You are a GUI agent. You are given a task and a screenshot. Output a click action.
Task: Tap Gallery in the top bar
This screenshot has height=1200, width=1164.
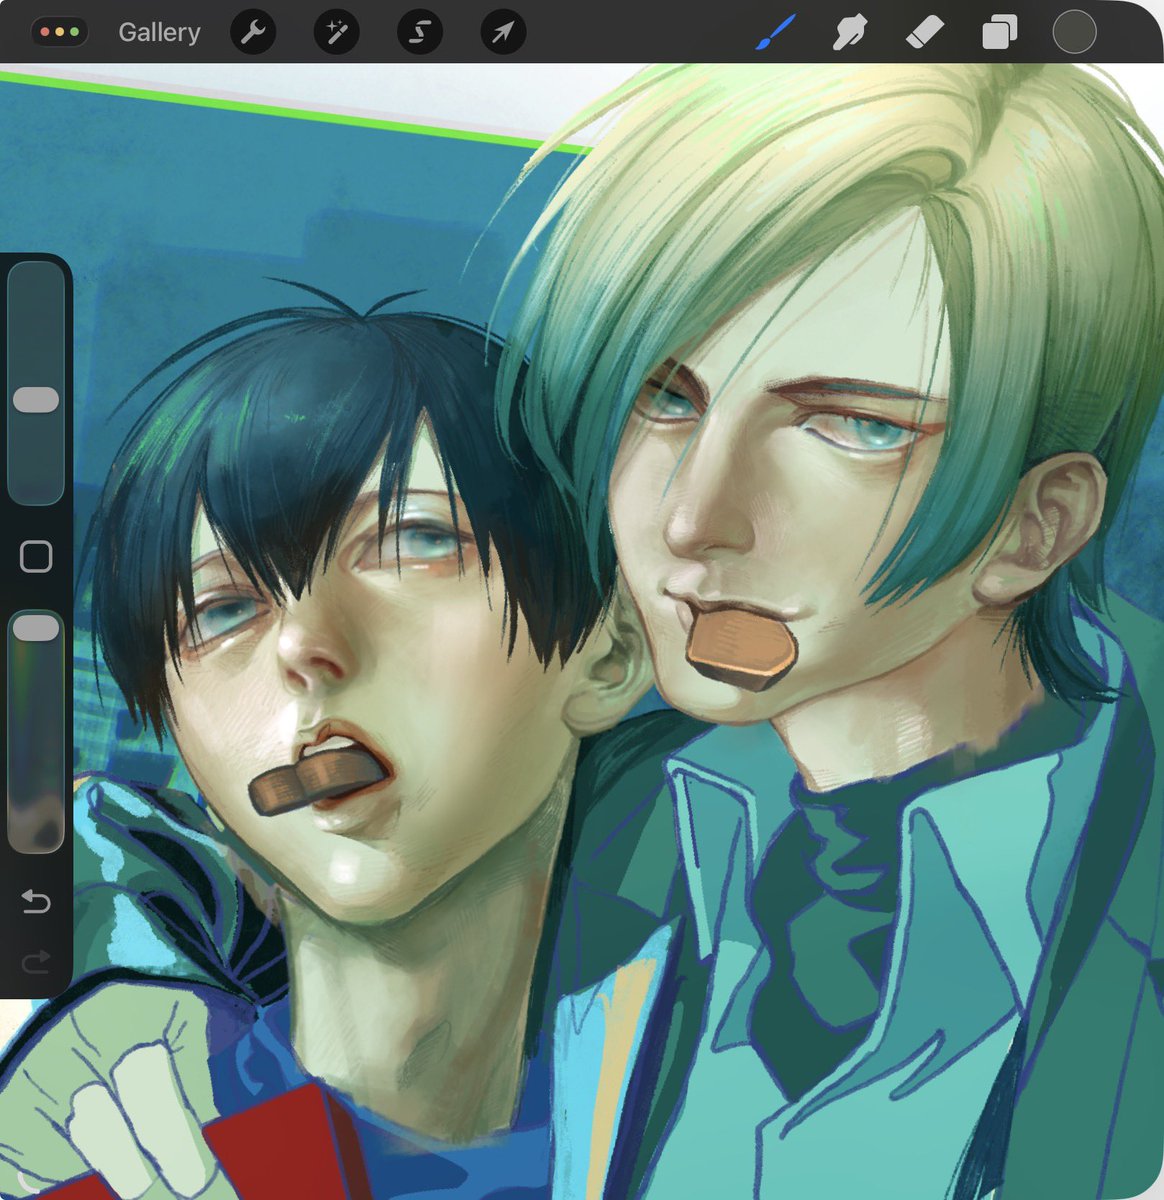pos(159,31)
